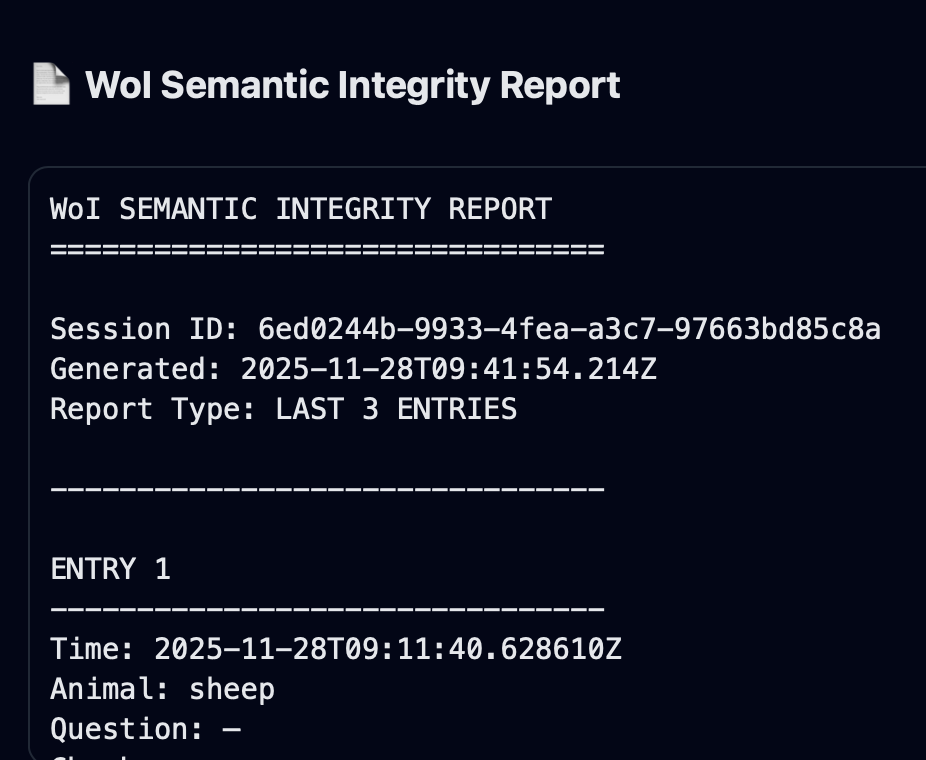
Task: Click the dash after Question
Action: (x=231, y=729)
